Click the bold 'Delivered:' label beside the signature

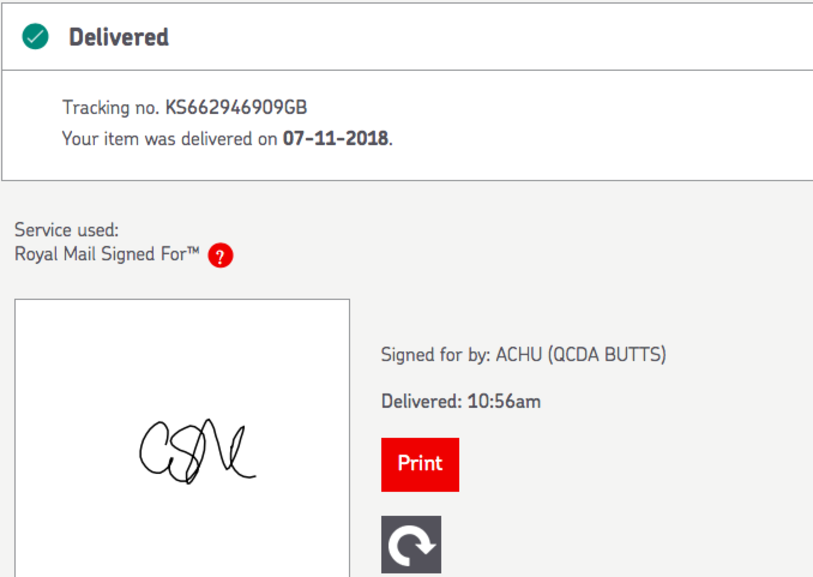[421, 402]
